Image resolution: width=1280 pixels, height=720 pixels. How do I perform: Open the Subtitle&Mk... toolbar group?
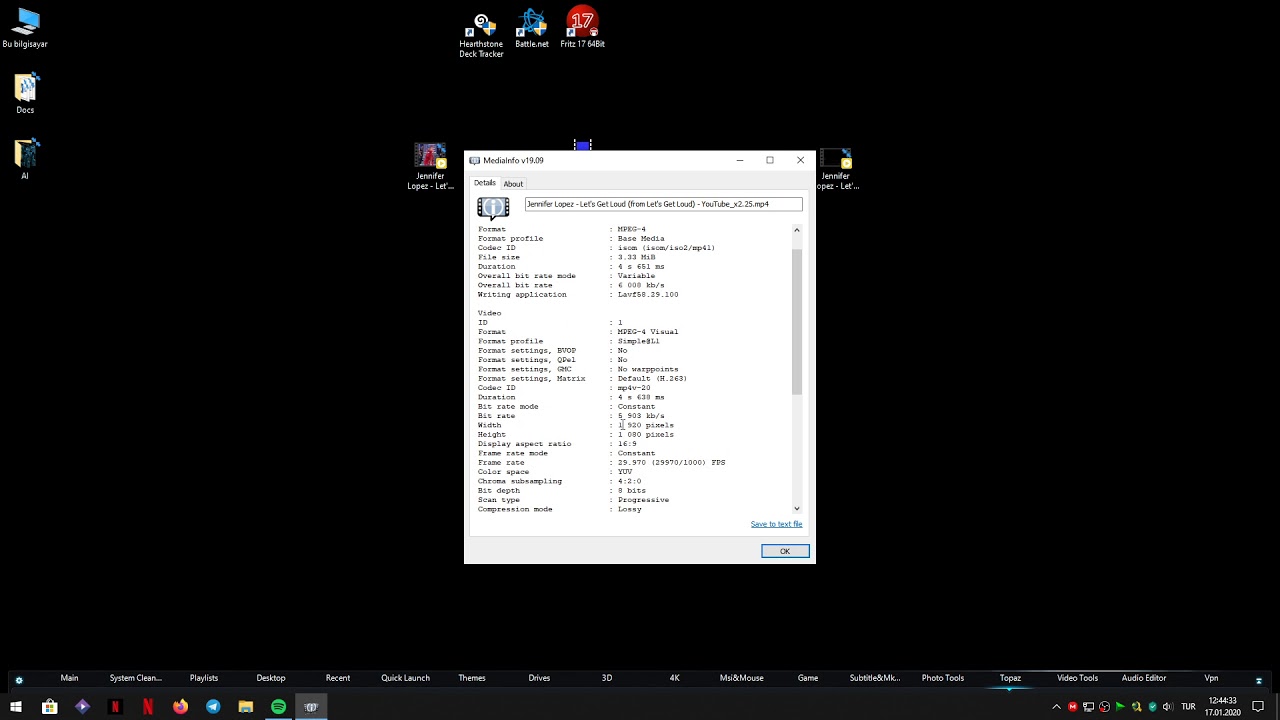[x=875, y=678]
